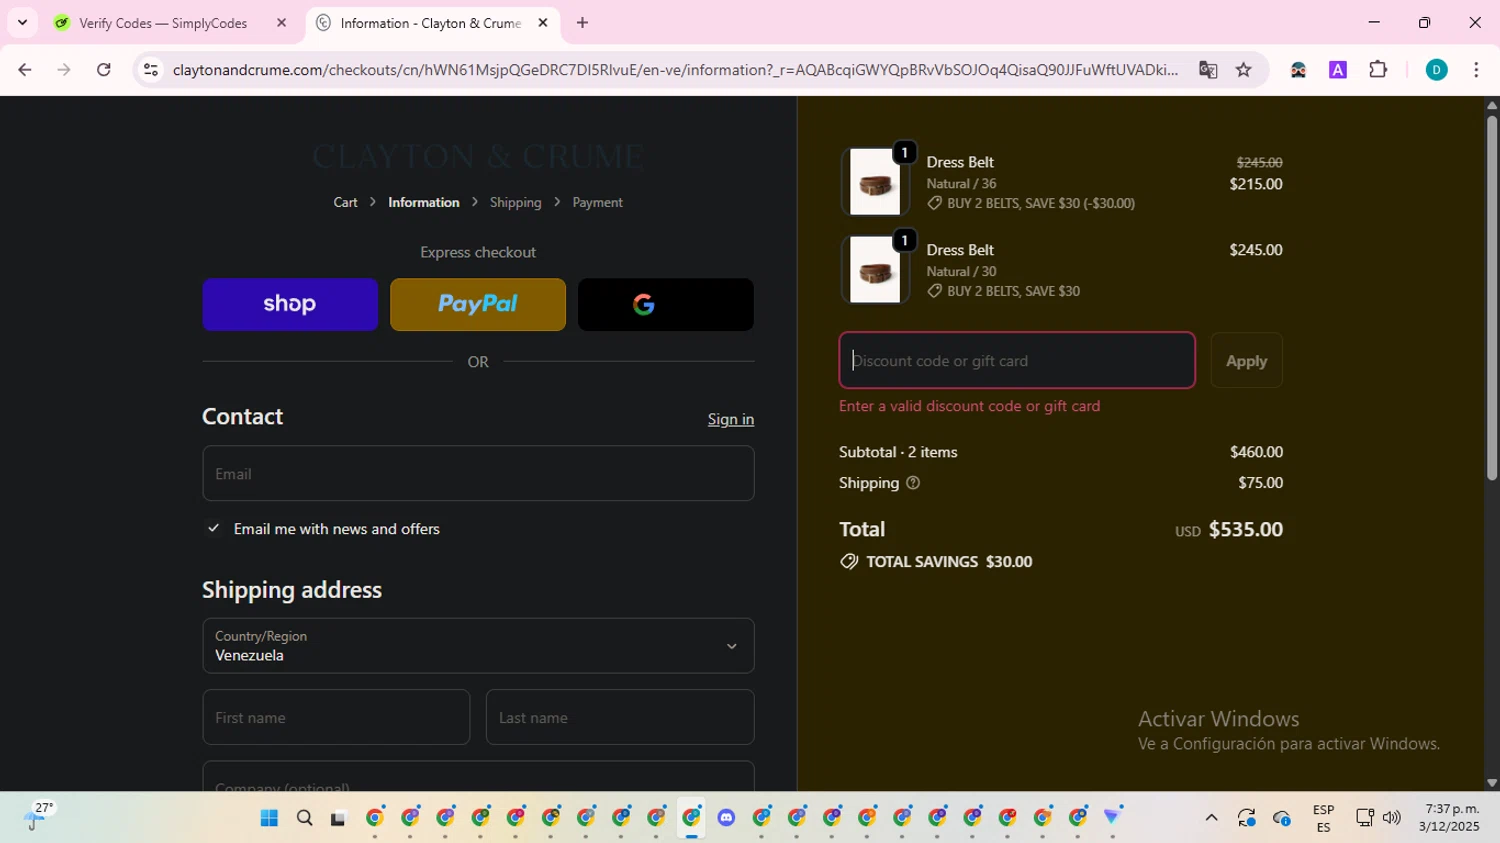Go to Cart breadcrumb
Screen dimensions: 1500x843
pyautogui.click(x=345, y=202)
